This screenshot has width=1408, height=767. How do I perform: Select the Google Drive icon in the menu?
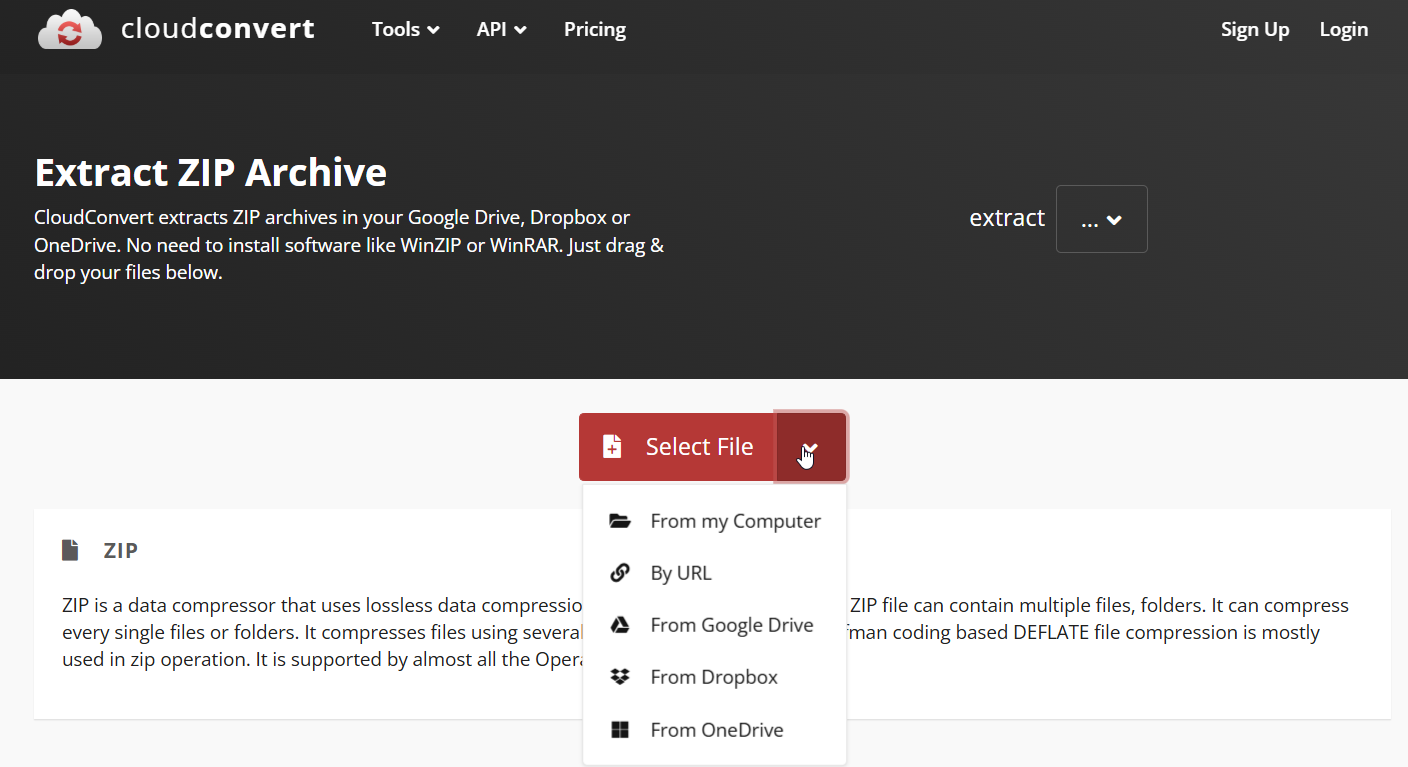point(620,624)
